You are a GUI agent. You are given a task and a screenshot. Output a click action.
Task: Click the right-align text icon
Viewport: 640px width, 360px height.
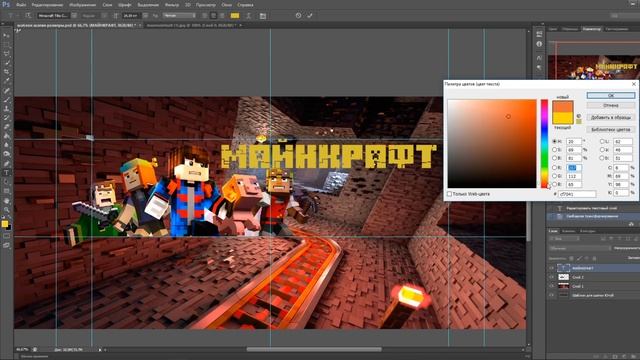(222, 16)
